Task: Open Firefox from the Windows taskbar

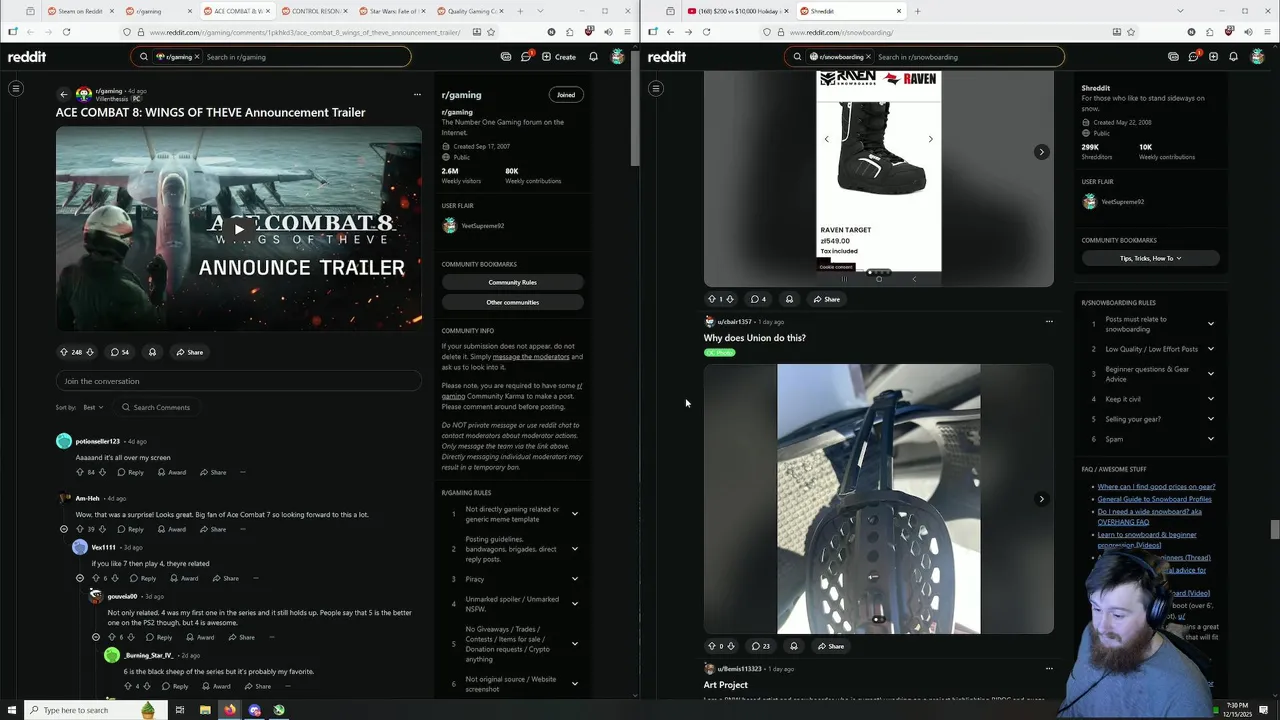Action: 230,710
